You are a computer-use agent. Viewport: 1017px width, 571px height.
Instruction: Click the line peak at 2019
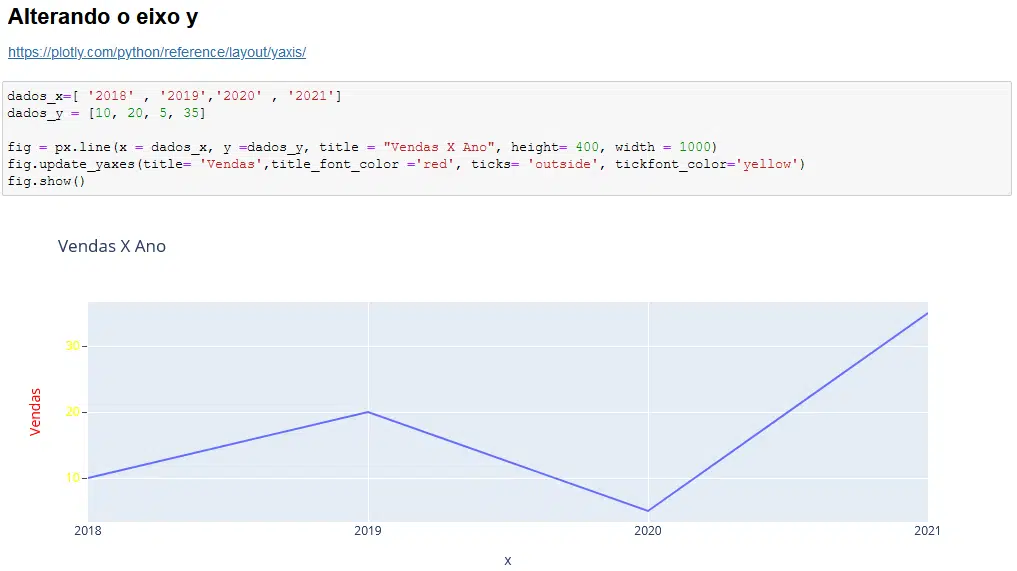[368, 412]
